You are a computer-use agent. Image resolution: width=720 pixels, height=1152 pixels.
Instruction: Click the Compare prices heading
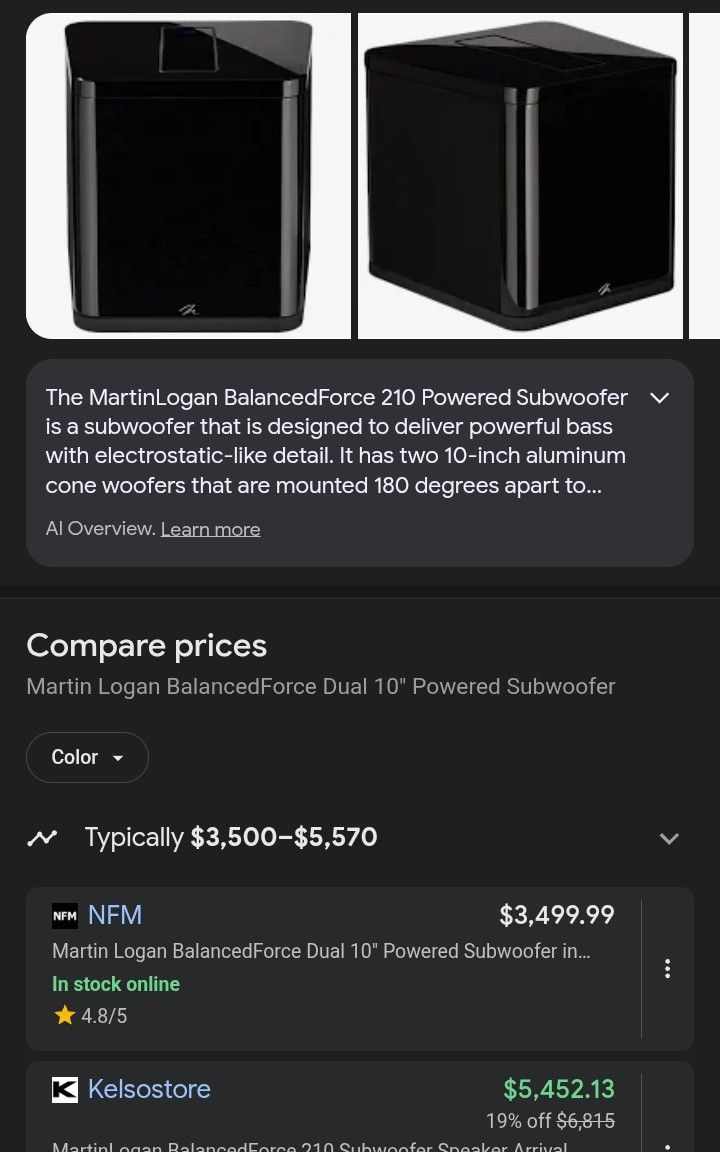147,646
